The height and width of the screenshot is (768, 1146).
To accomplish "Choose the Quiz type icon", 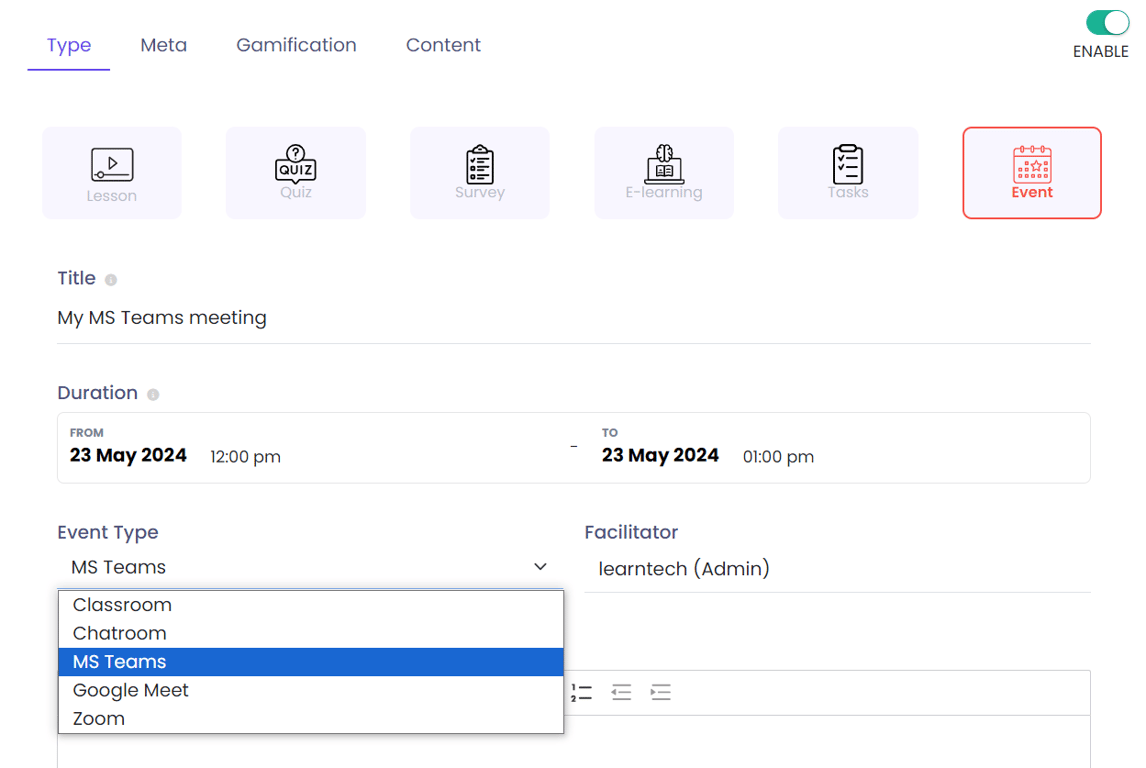I will (x=296, y=164).
